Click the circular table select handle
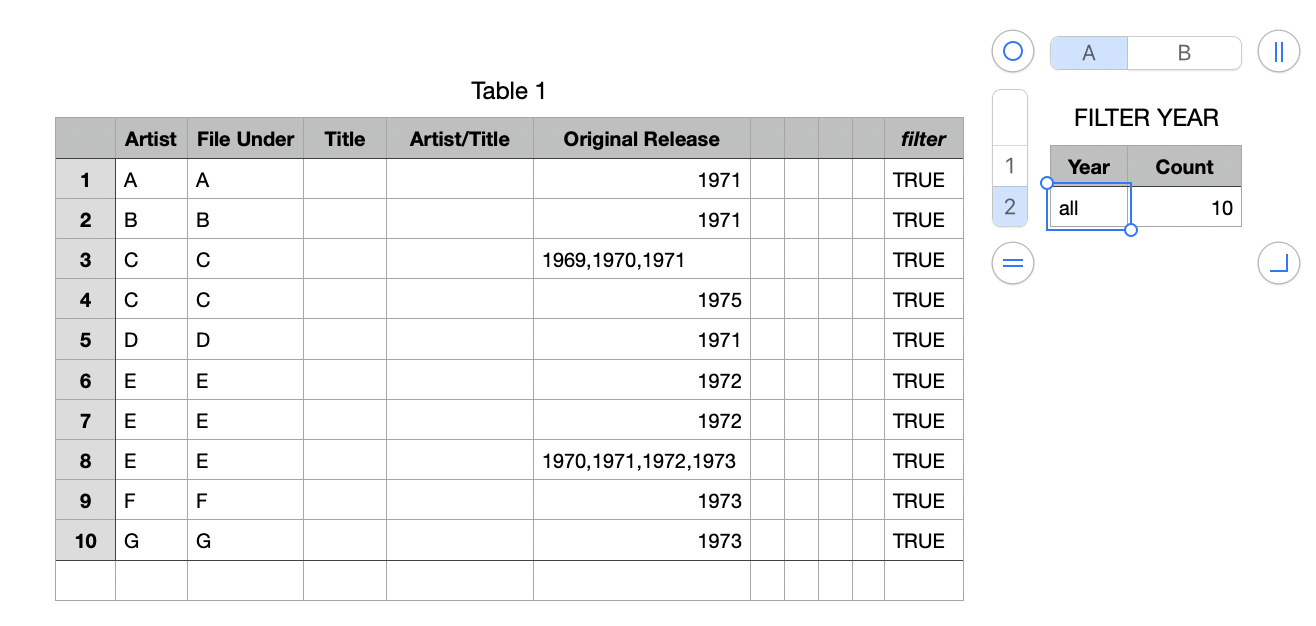This screenshot has width=1316, height=626. click(x=1013, y=51)
